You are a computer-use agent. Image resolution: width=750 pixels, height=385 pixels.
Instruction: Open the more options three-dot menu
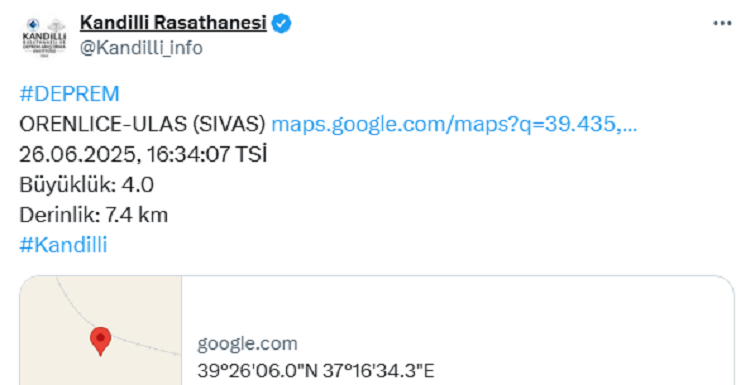(x=722, y=23)
